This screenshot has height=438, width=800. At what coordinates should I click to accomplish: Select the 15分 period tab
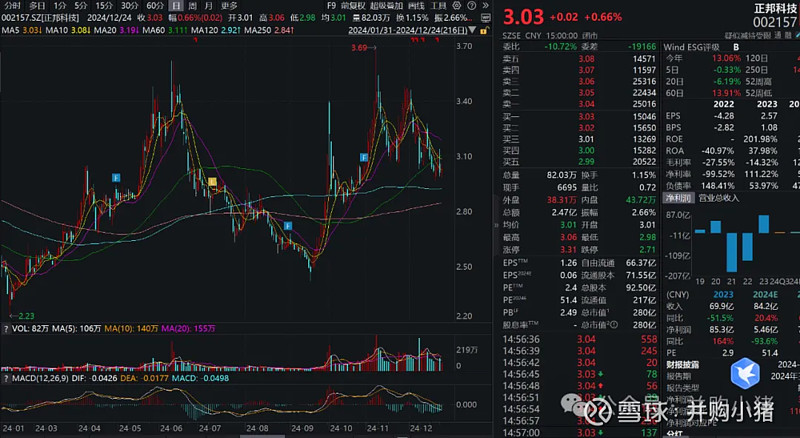coord(104,6)
